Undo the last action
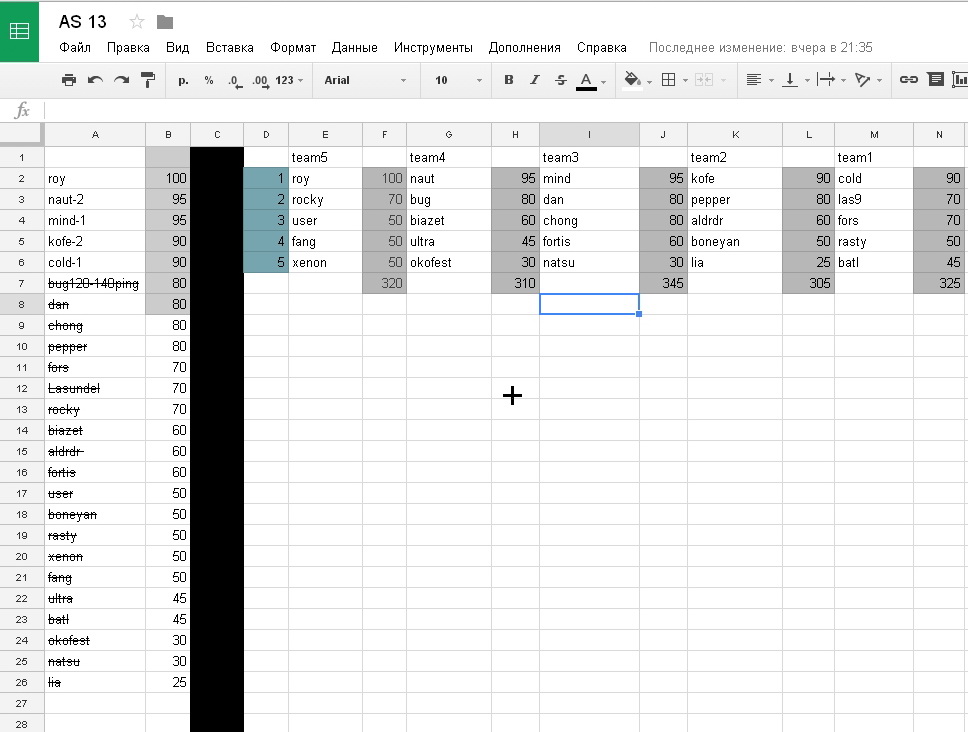 point(95,80)
